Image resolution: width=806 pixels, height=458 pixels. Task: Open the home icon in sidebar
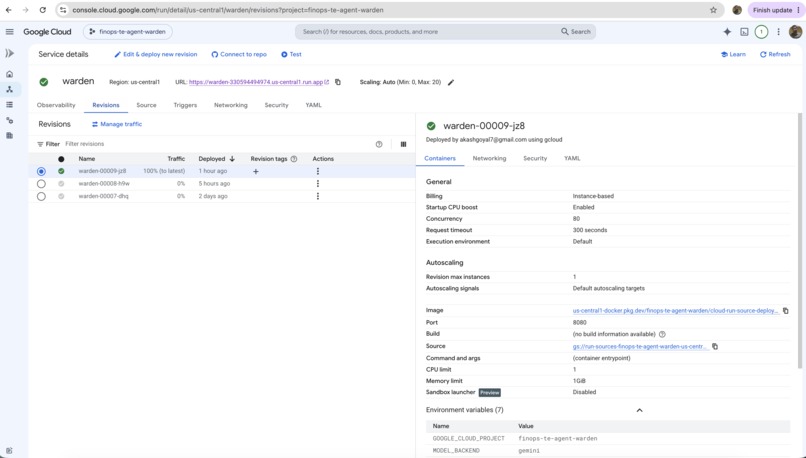[x=9, y=74]
